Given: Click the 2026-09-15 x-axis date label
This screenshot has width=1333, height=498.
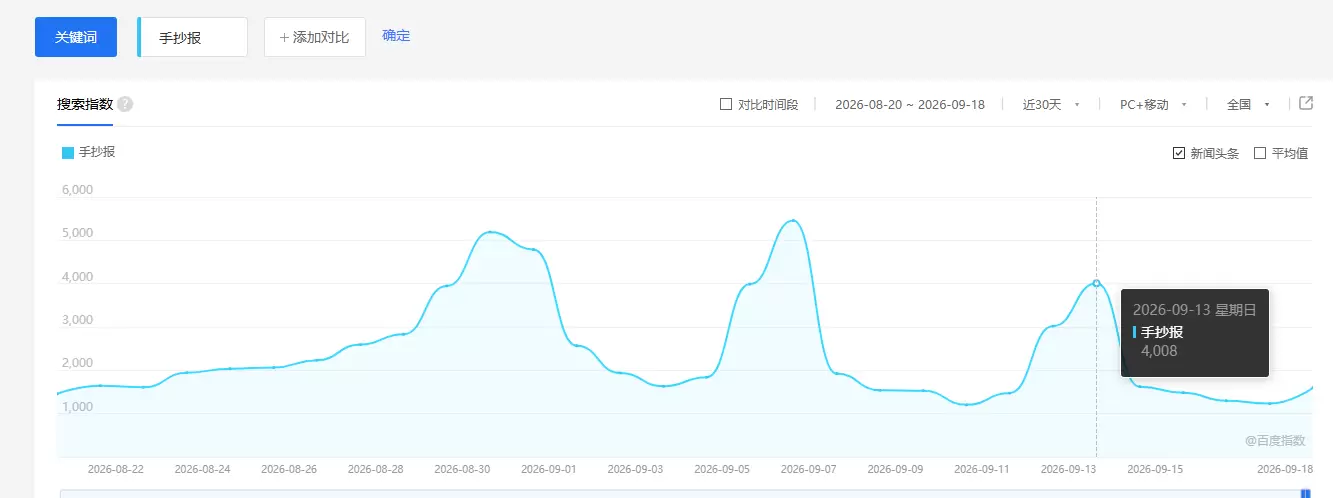Looking at the screenshot, I should click(1154, 468).
